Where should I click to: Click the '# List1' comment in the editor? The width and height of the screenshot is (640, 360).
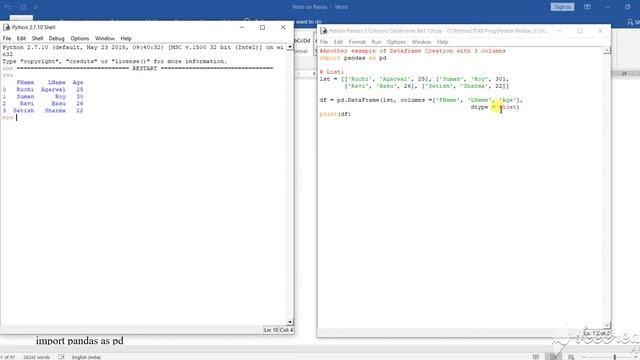point(332,72)
